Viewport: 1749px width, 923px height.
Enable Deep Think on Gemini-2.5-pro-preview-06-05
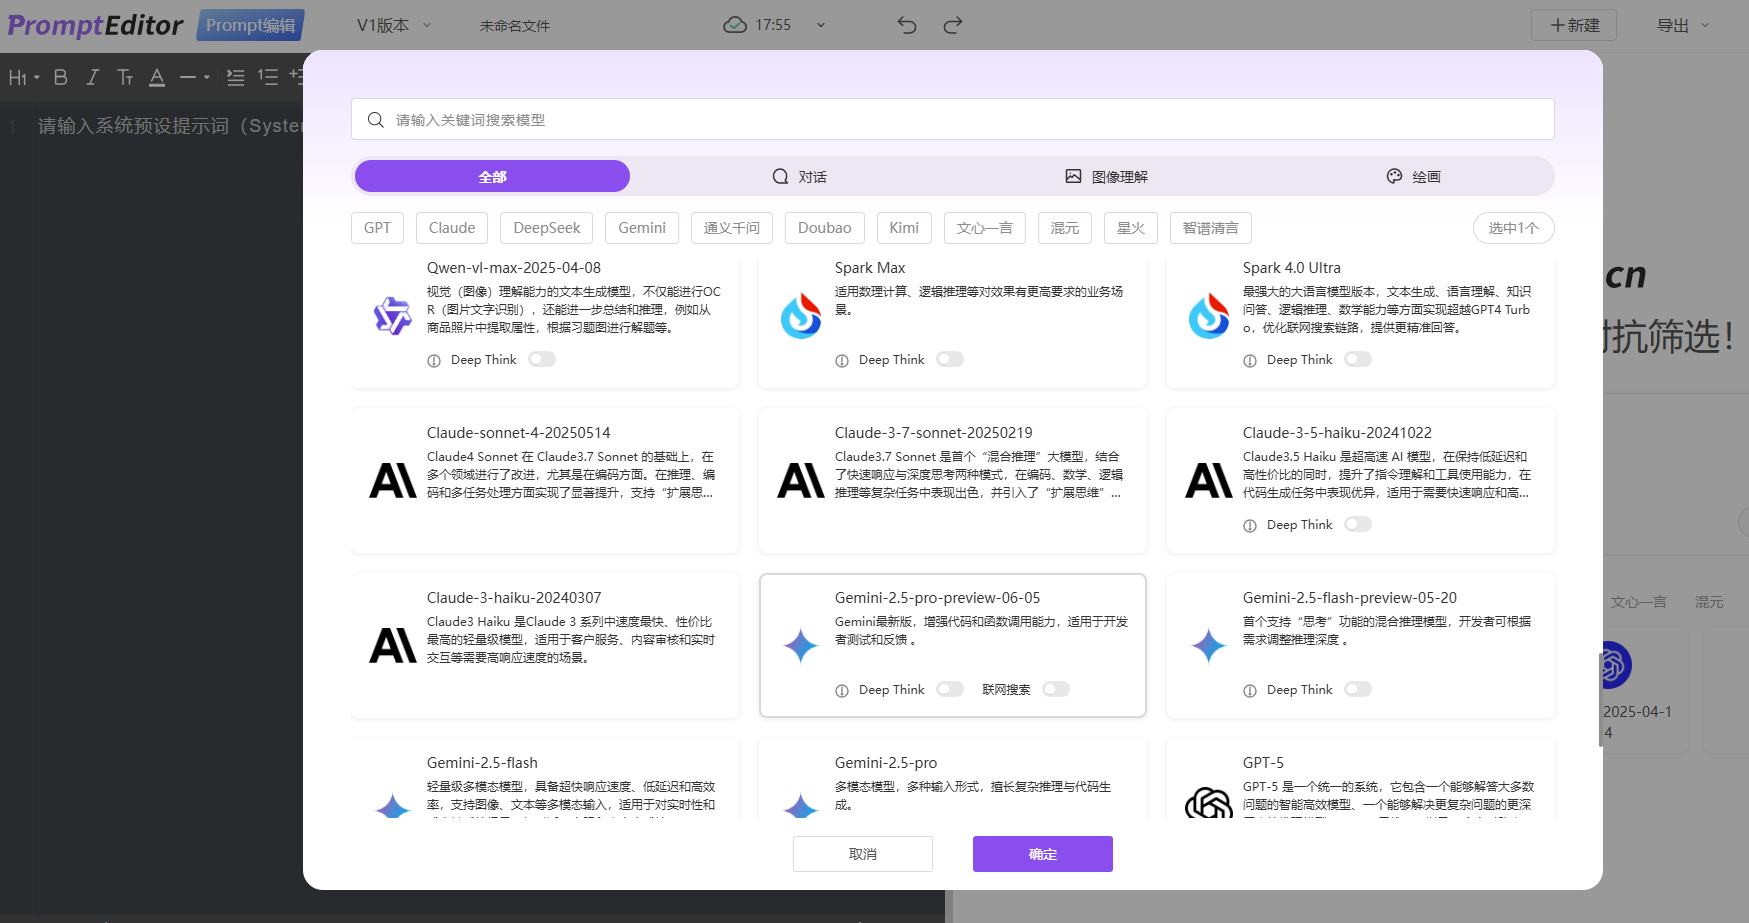coord(949,689)
